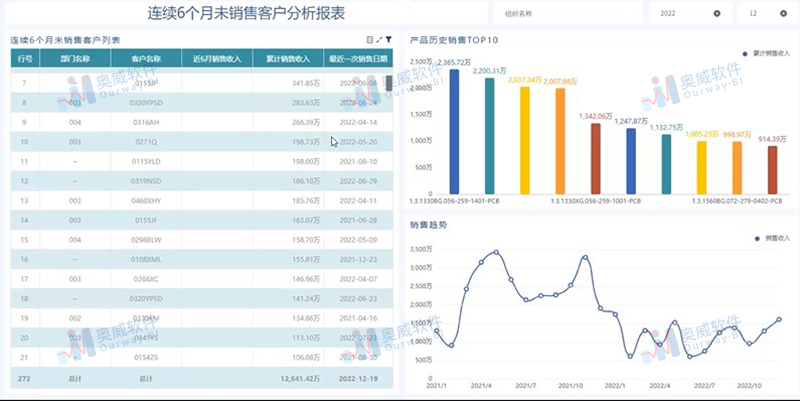
Task: Click the last sale date 2021-12-23
Action: [x=358, y=259]
